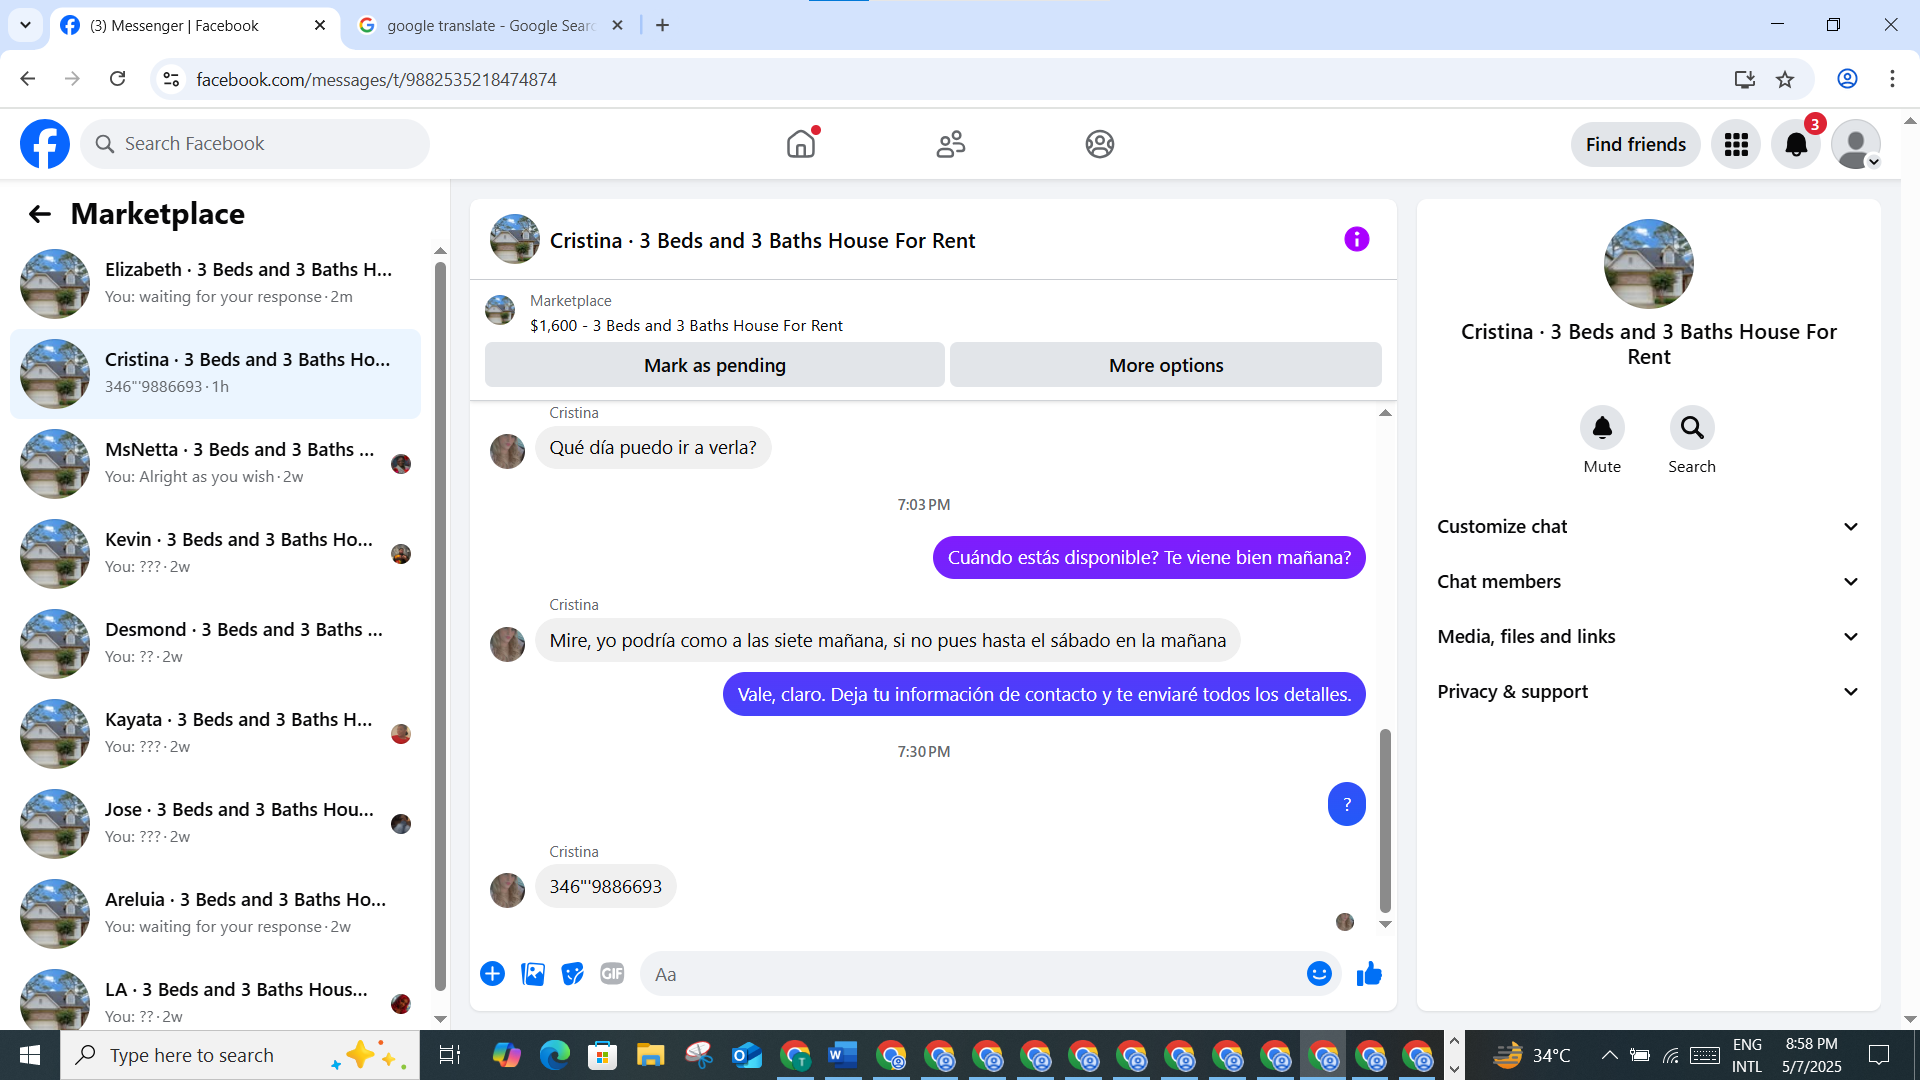Screen dimensions: 1920x1080
Task: Click the purple conversation info icon
Action: click(x=1356, y=240)
